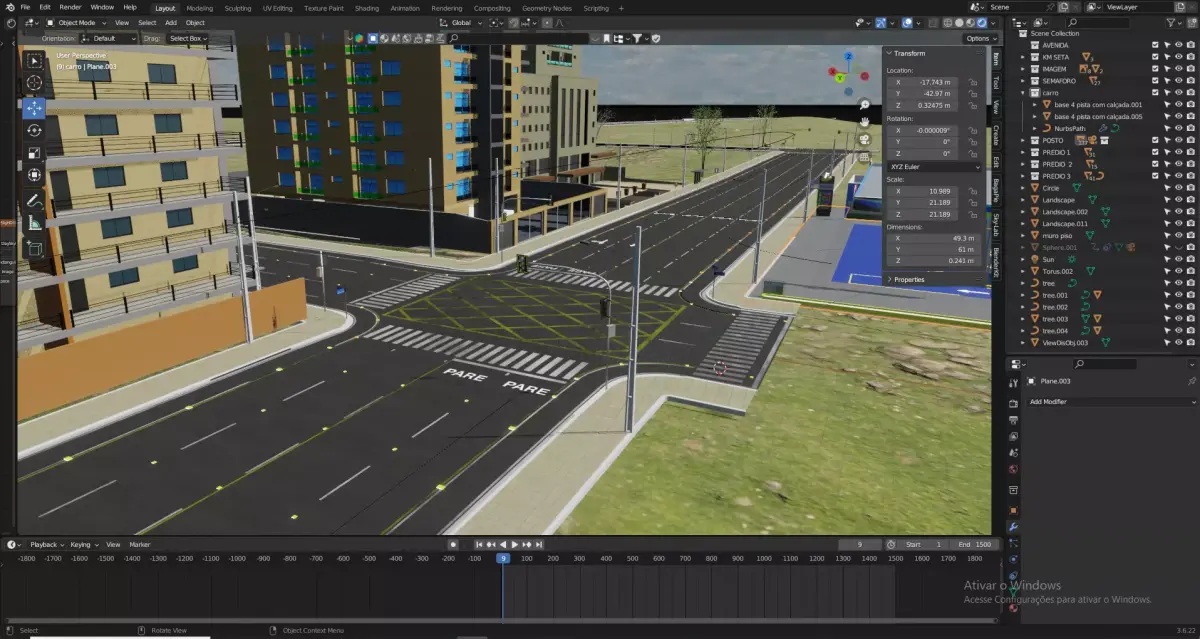Select the Measure tool in left toolbar
The width and height of the screenshot is (1200, 639).
(34, 222)
